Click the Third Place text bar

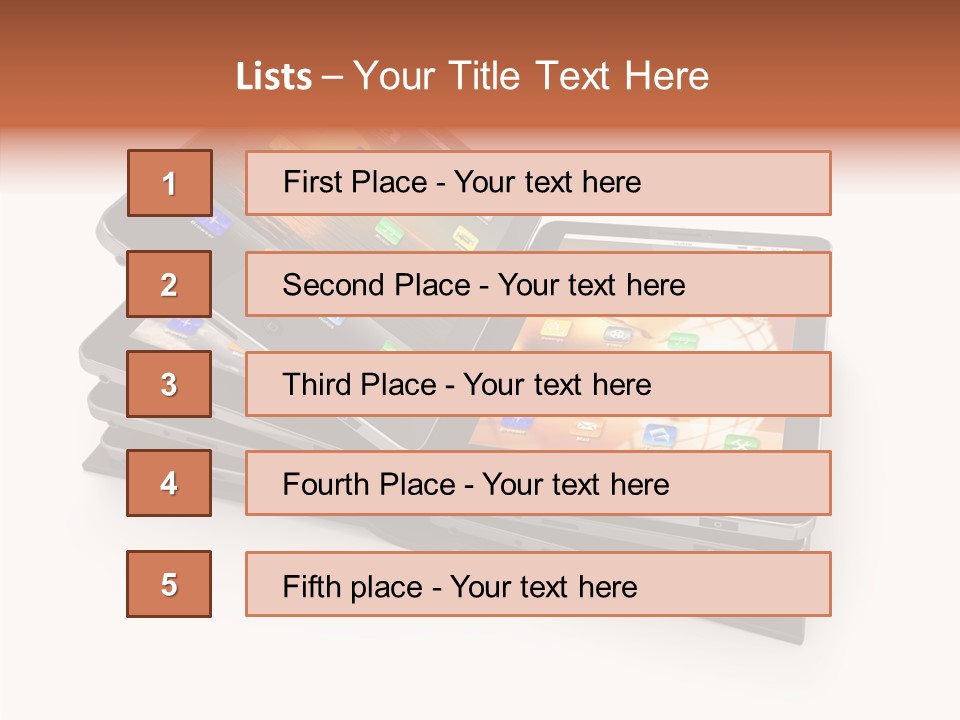click(x=538, y=384)
